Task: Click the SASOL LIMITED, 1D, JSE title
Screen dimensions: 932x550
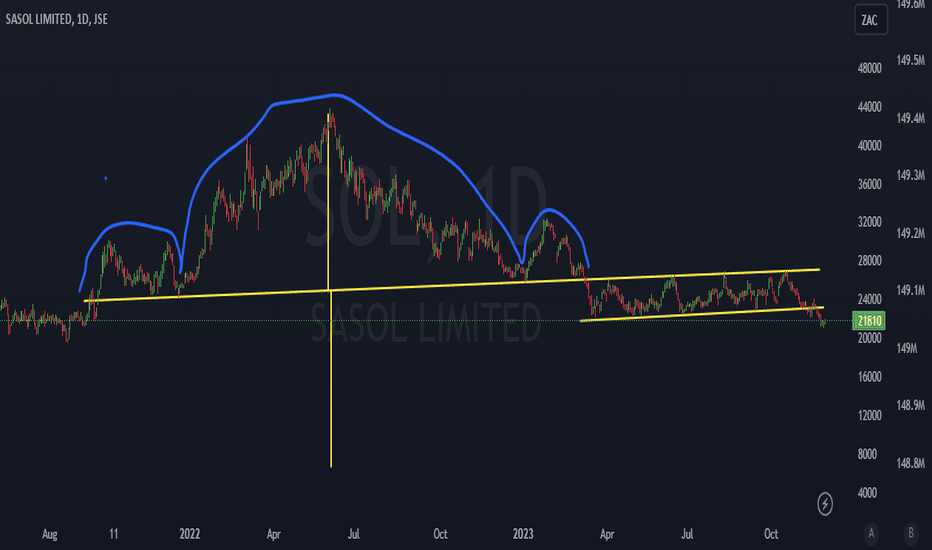Action: coord(56,19)
